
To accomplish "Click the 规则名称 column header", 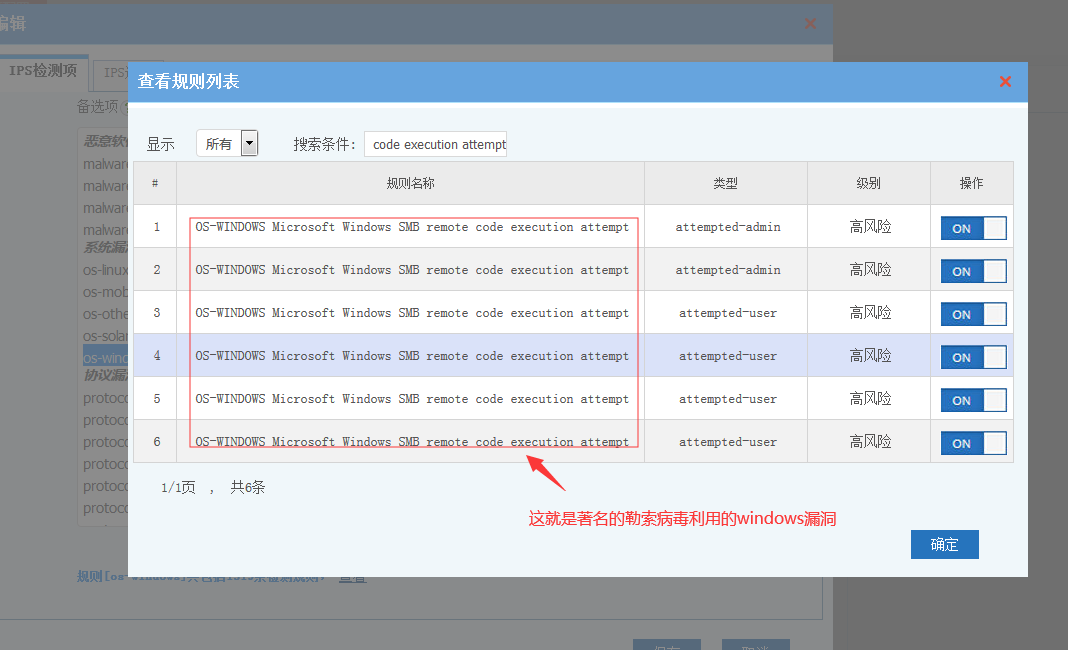I will (410, 183).
